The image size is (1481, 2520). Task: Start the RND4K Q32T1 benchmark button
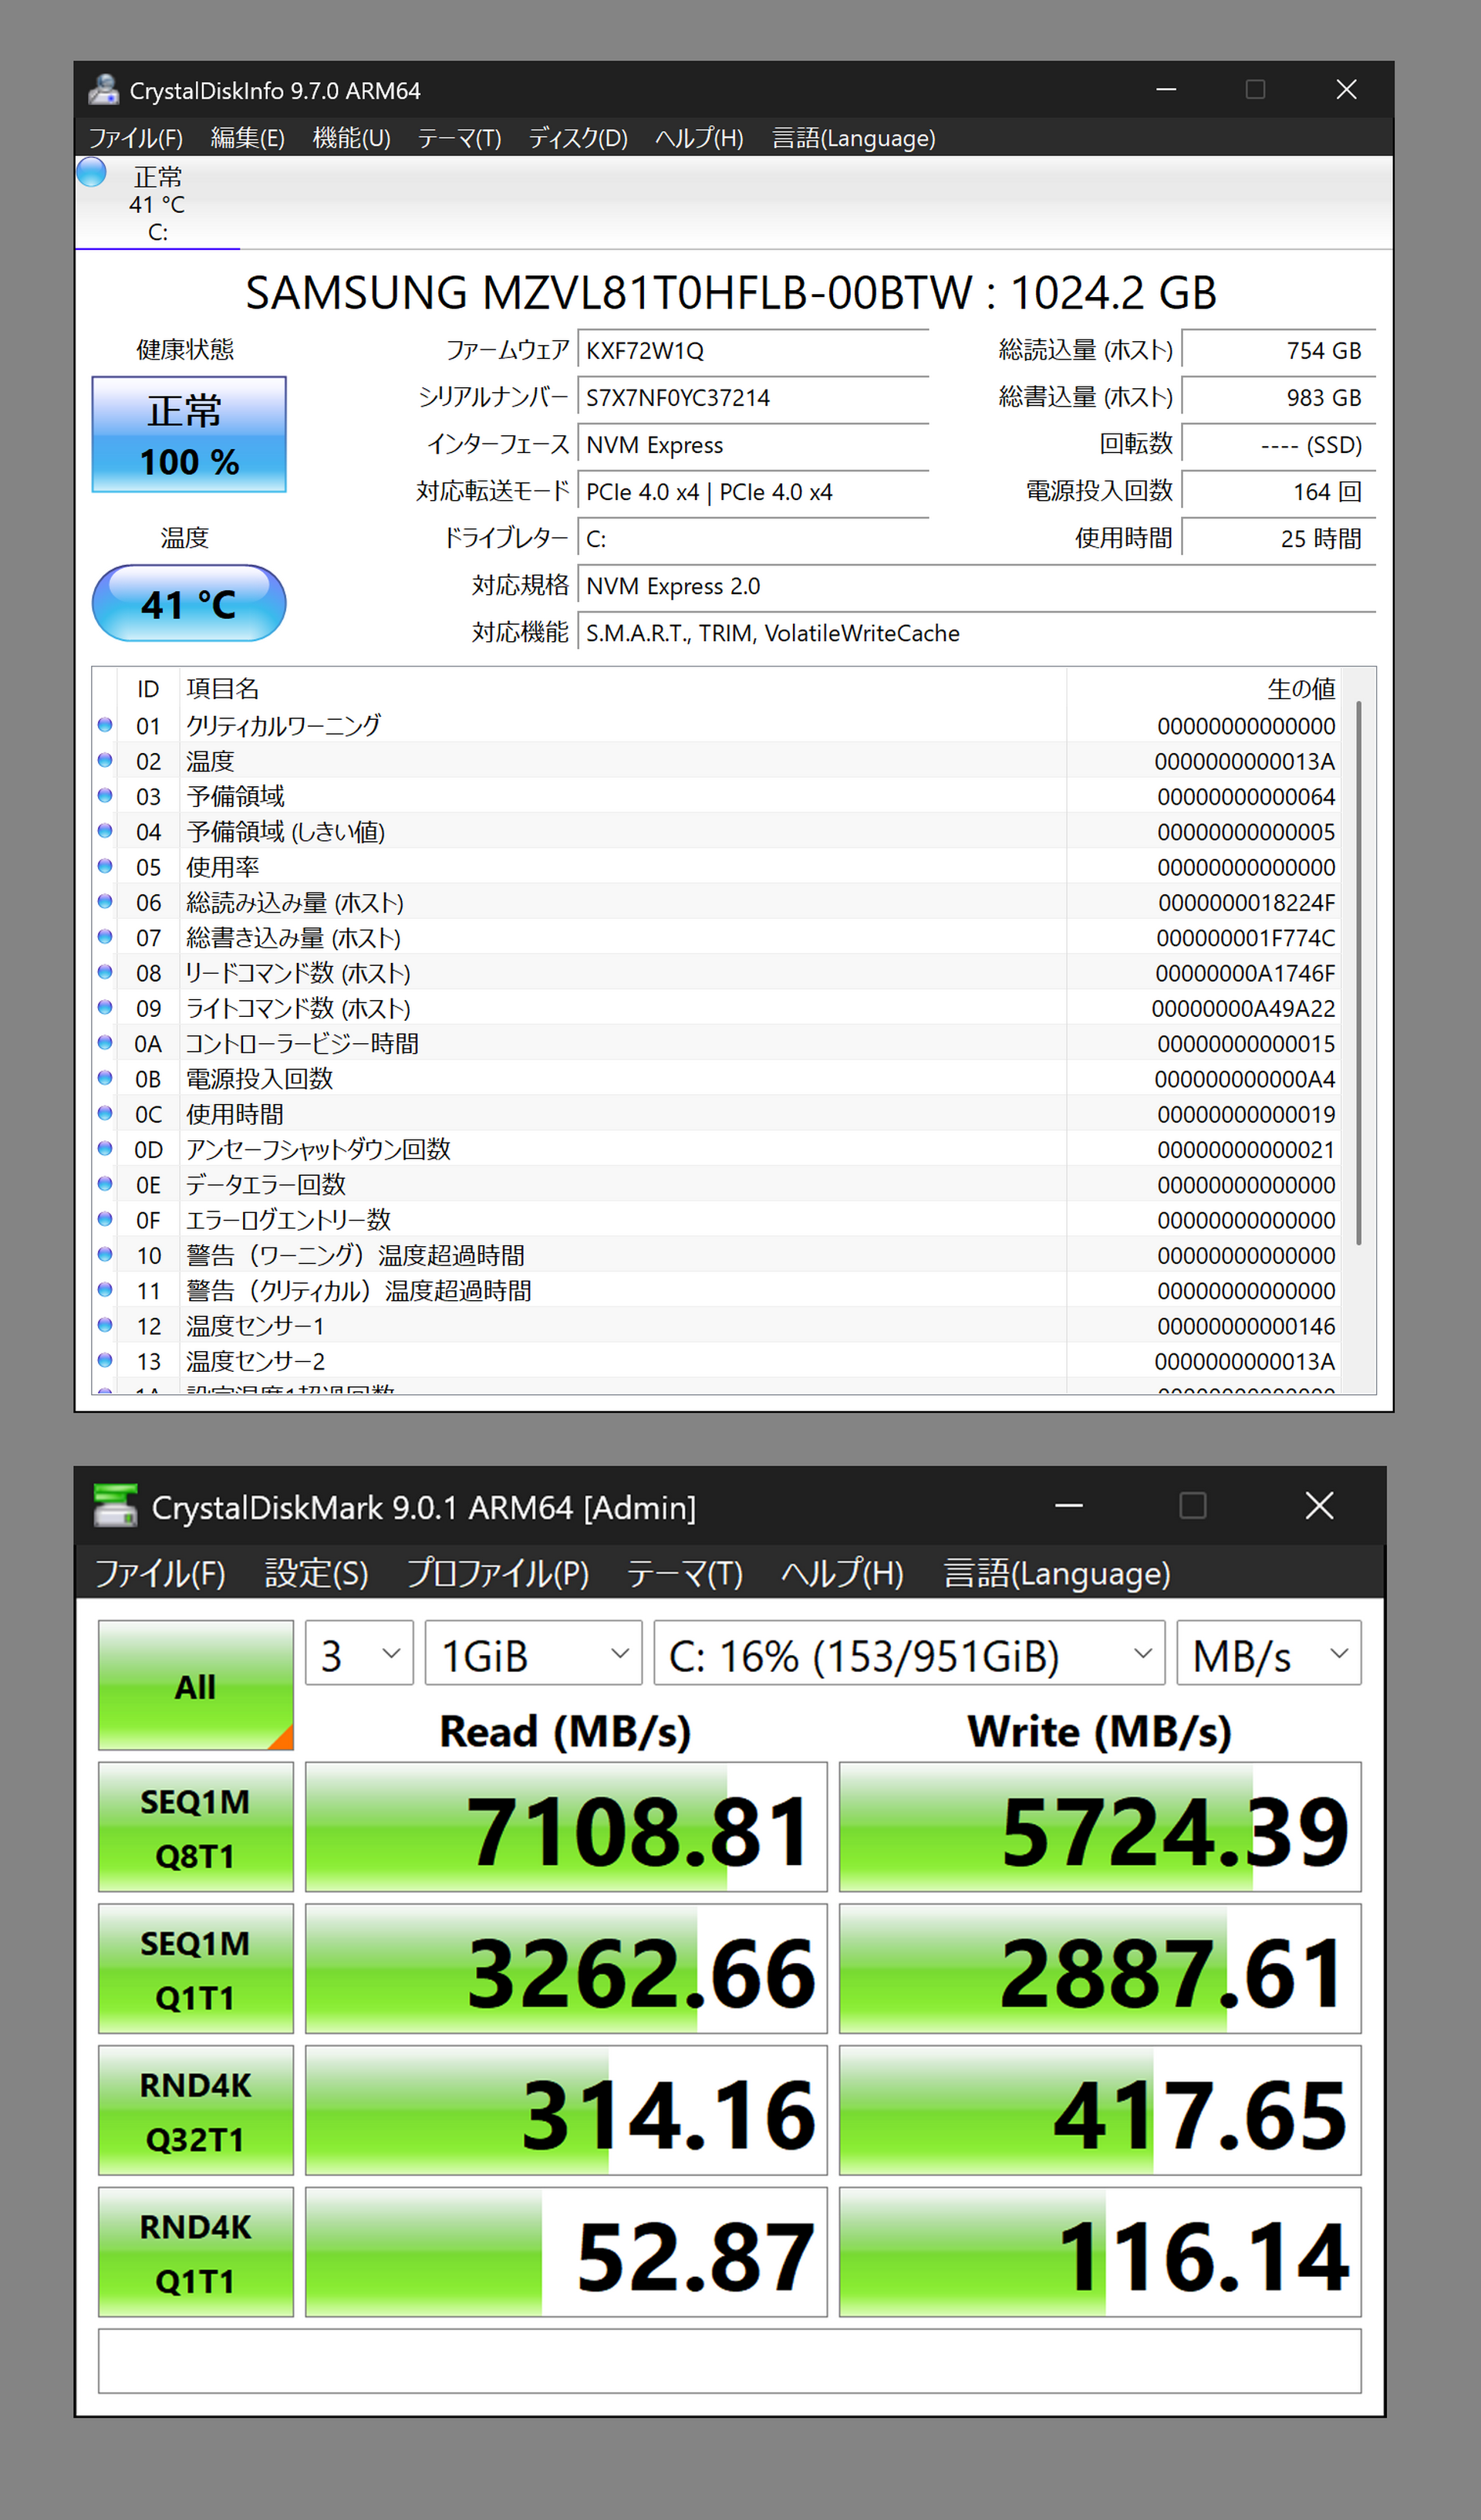point(195,2111)
